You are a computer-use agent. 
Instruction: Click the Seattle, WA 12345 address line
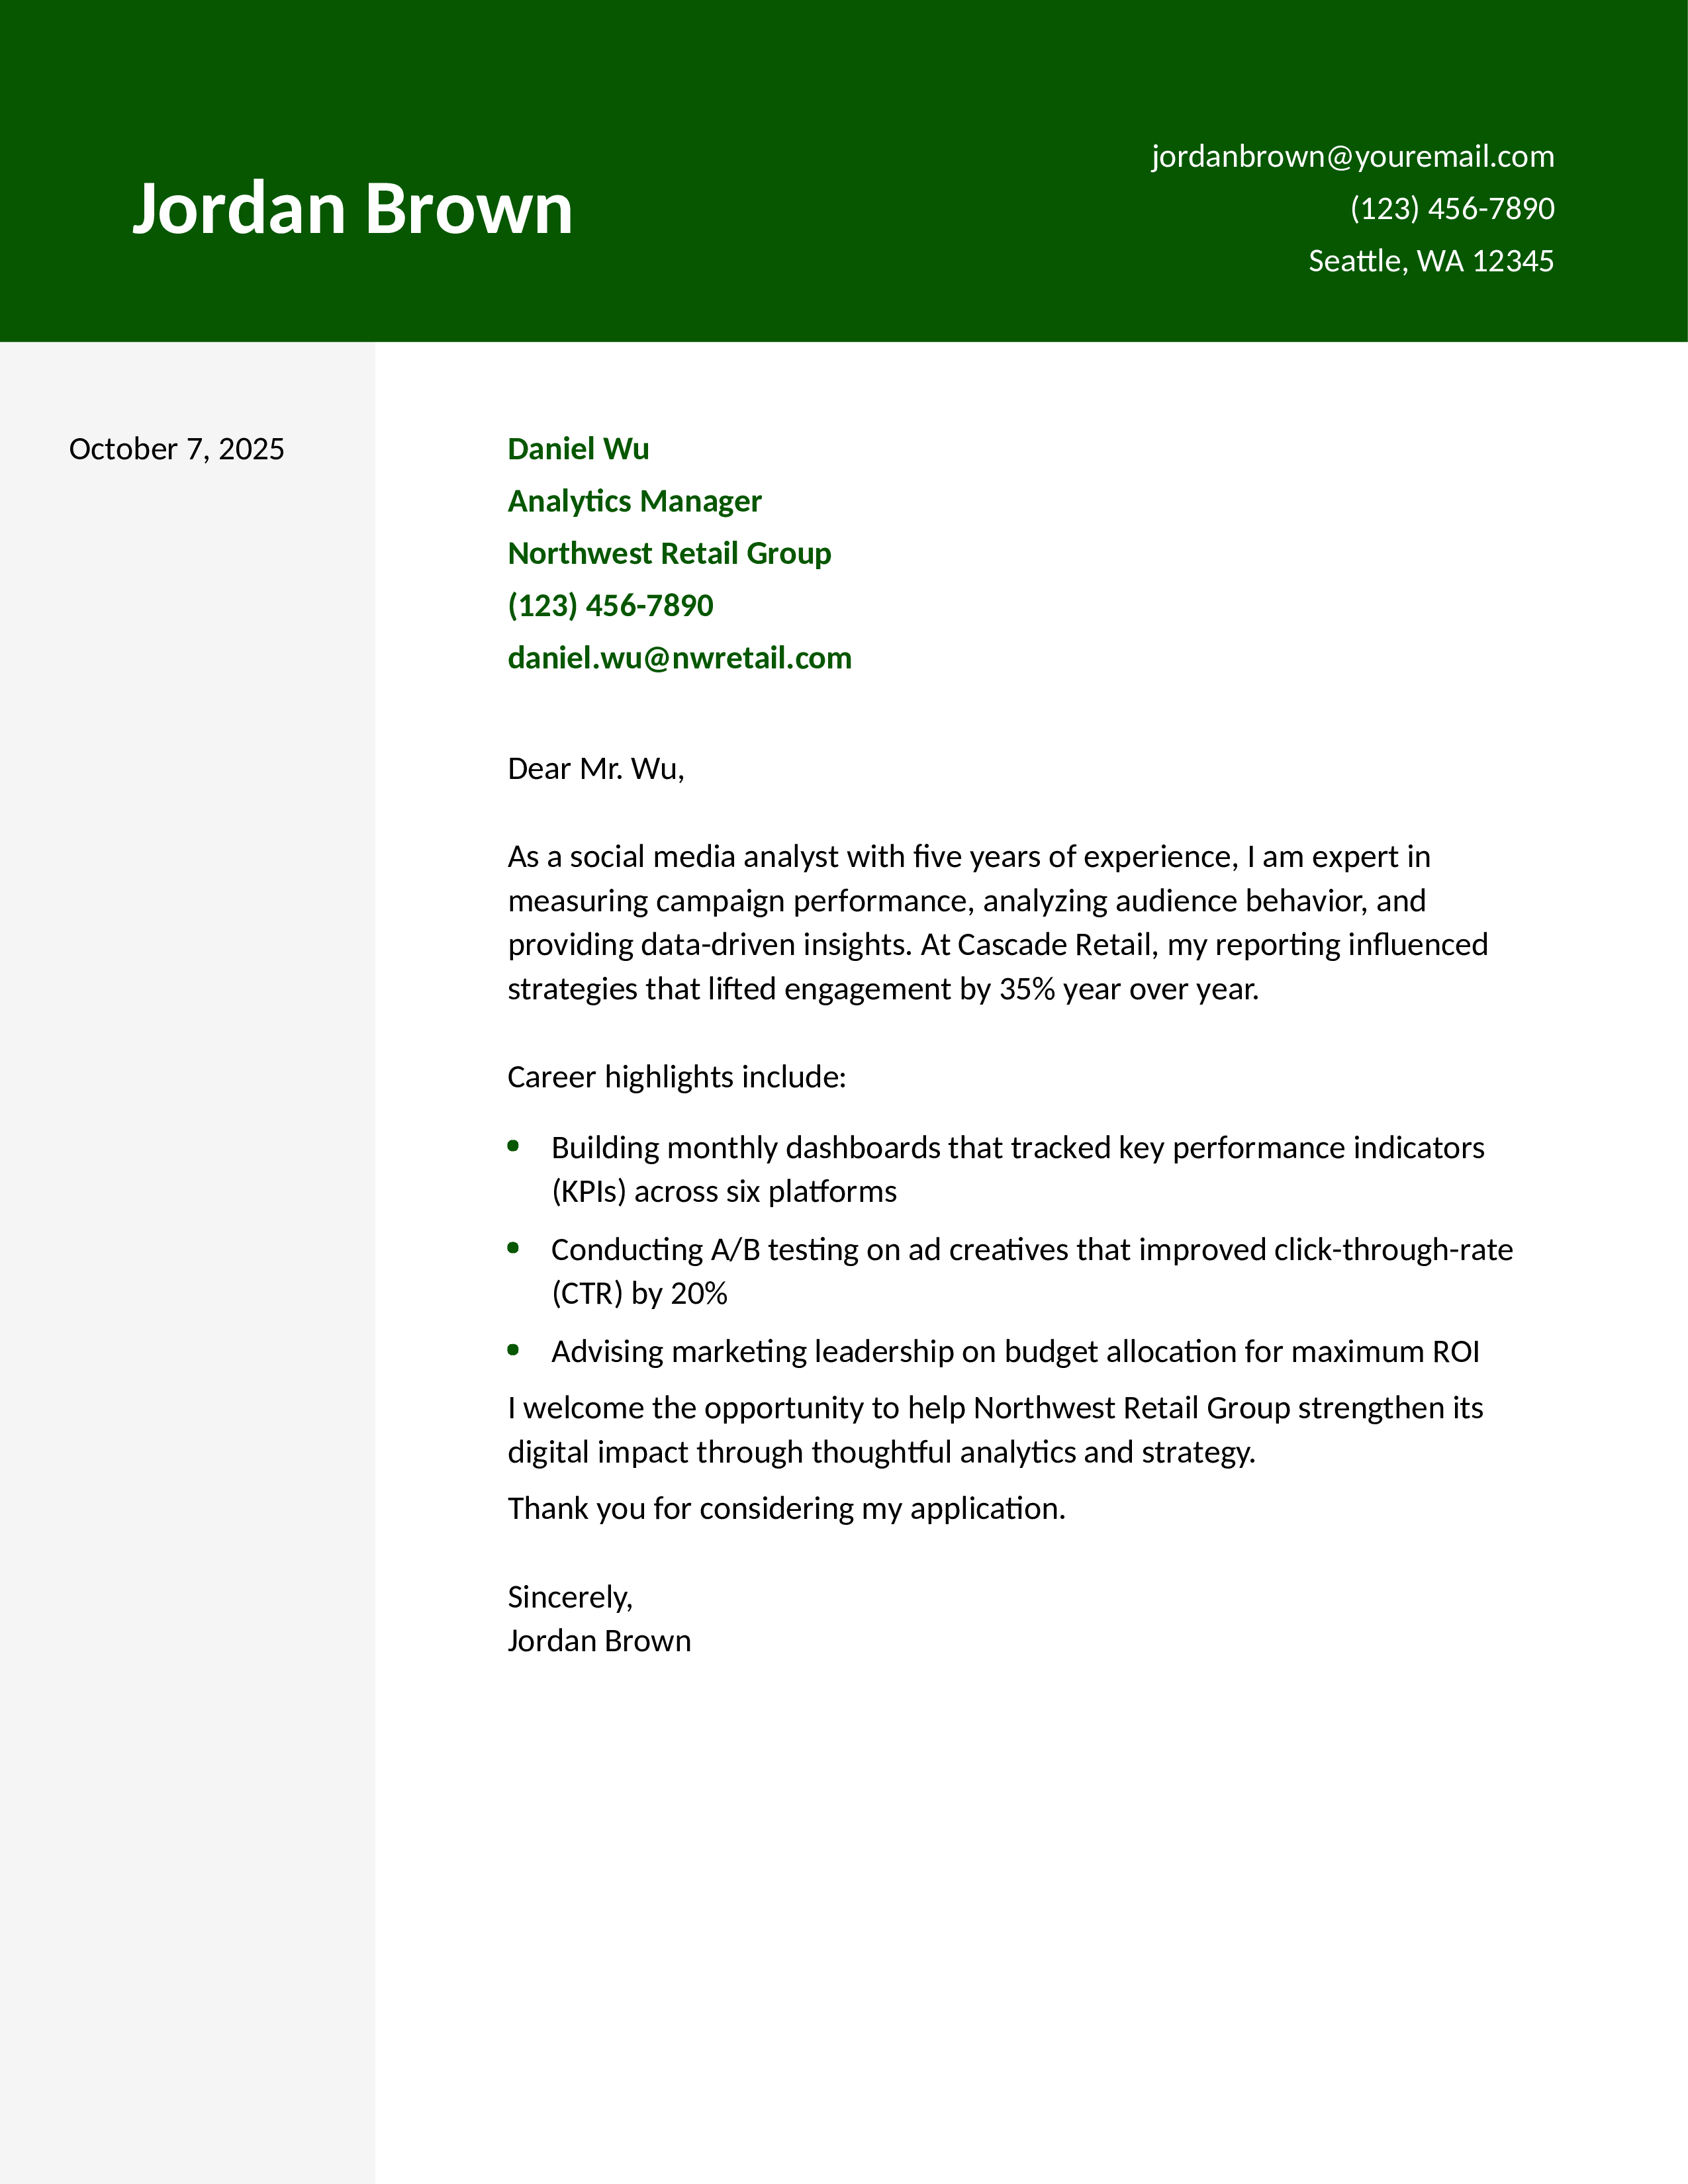coord(1430,261)
